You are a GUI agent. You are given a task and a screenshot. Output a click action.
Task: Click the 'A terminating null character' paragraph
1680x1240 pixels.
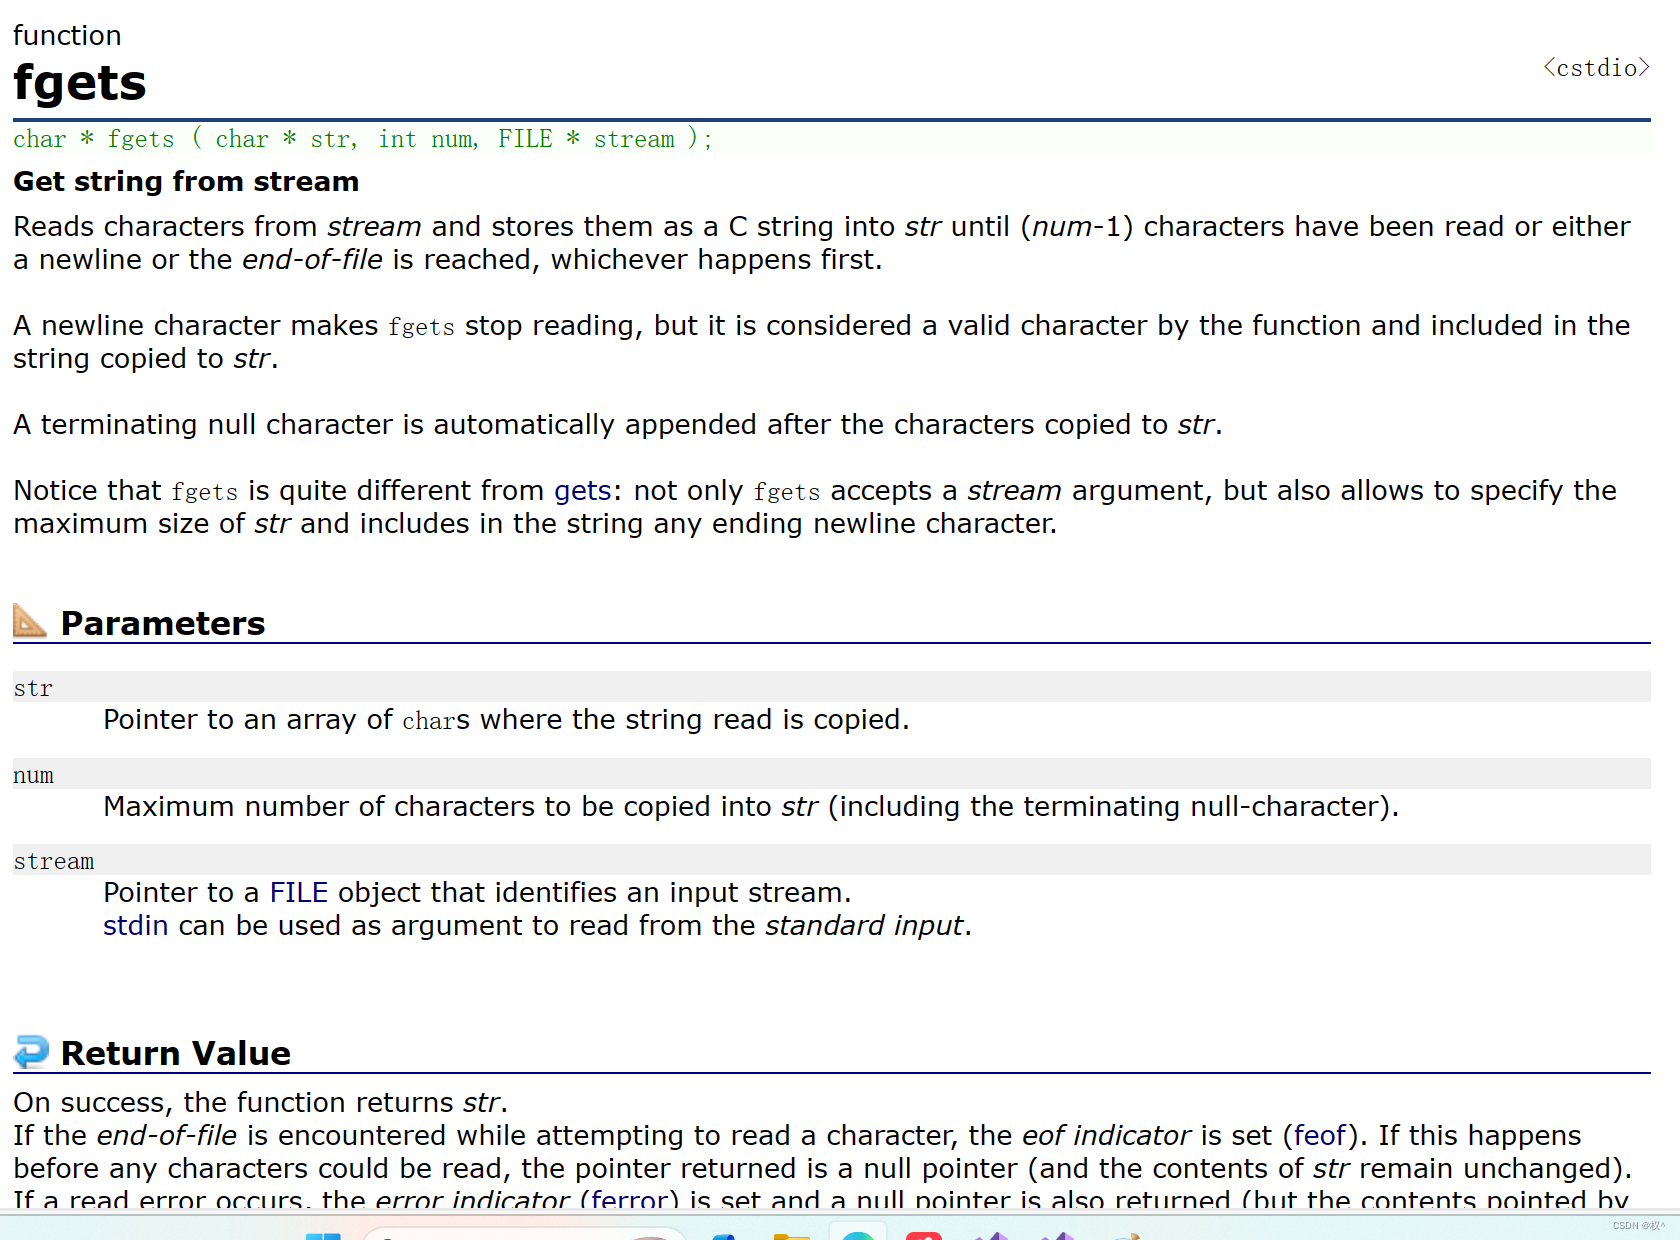click(618, 424)
